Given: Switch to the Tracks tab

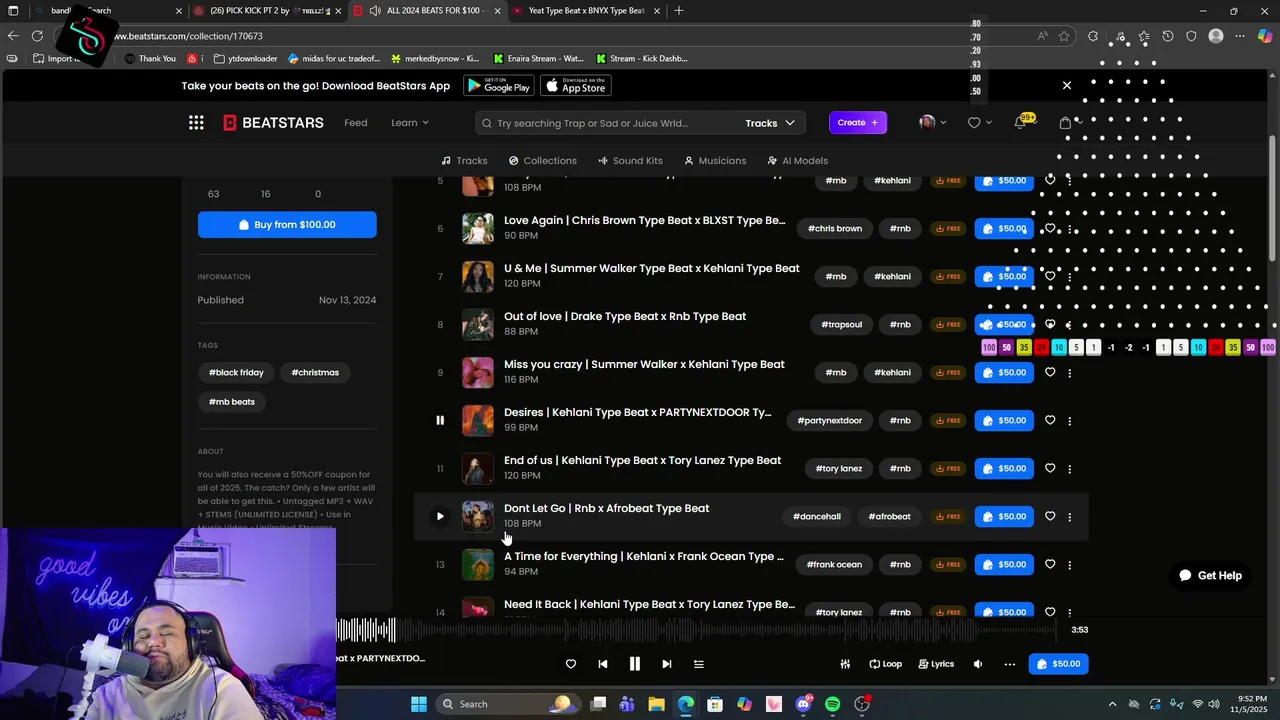Looking at the screenshot, I should 464,160.
